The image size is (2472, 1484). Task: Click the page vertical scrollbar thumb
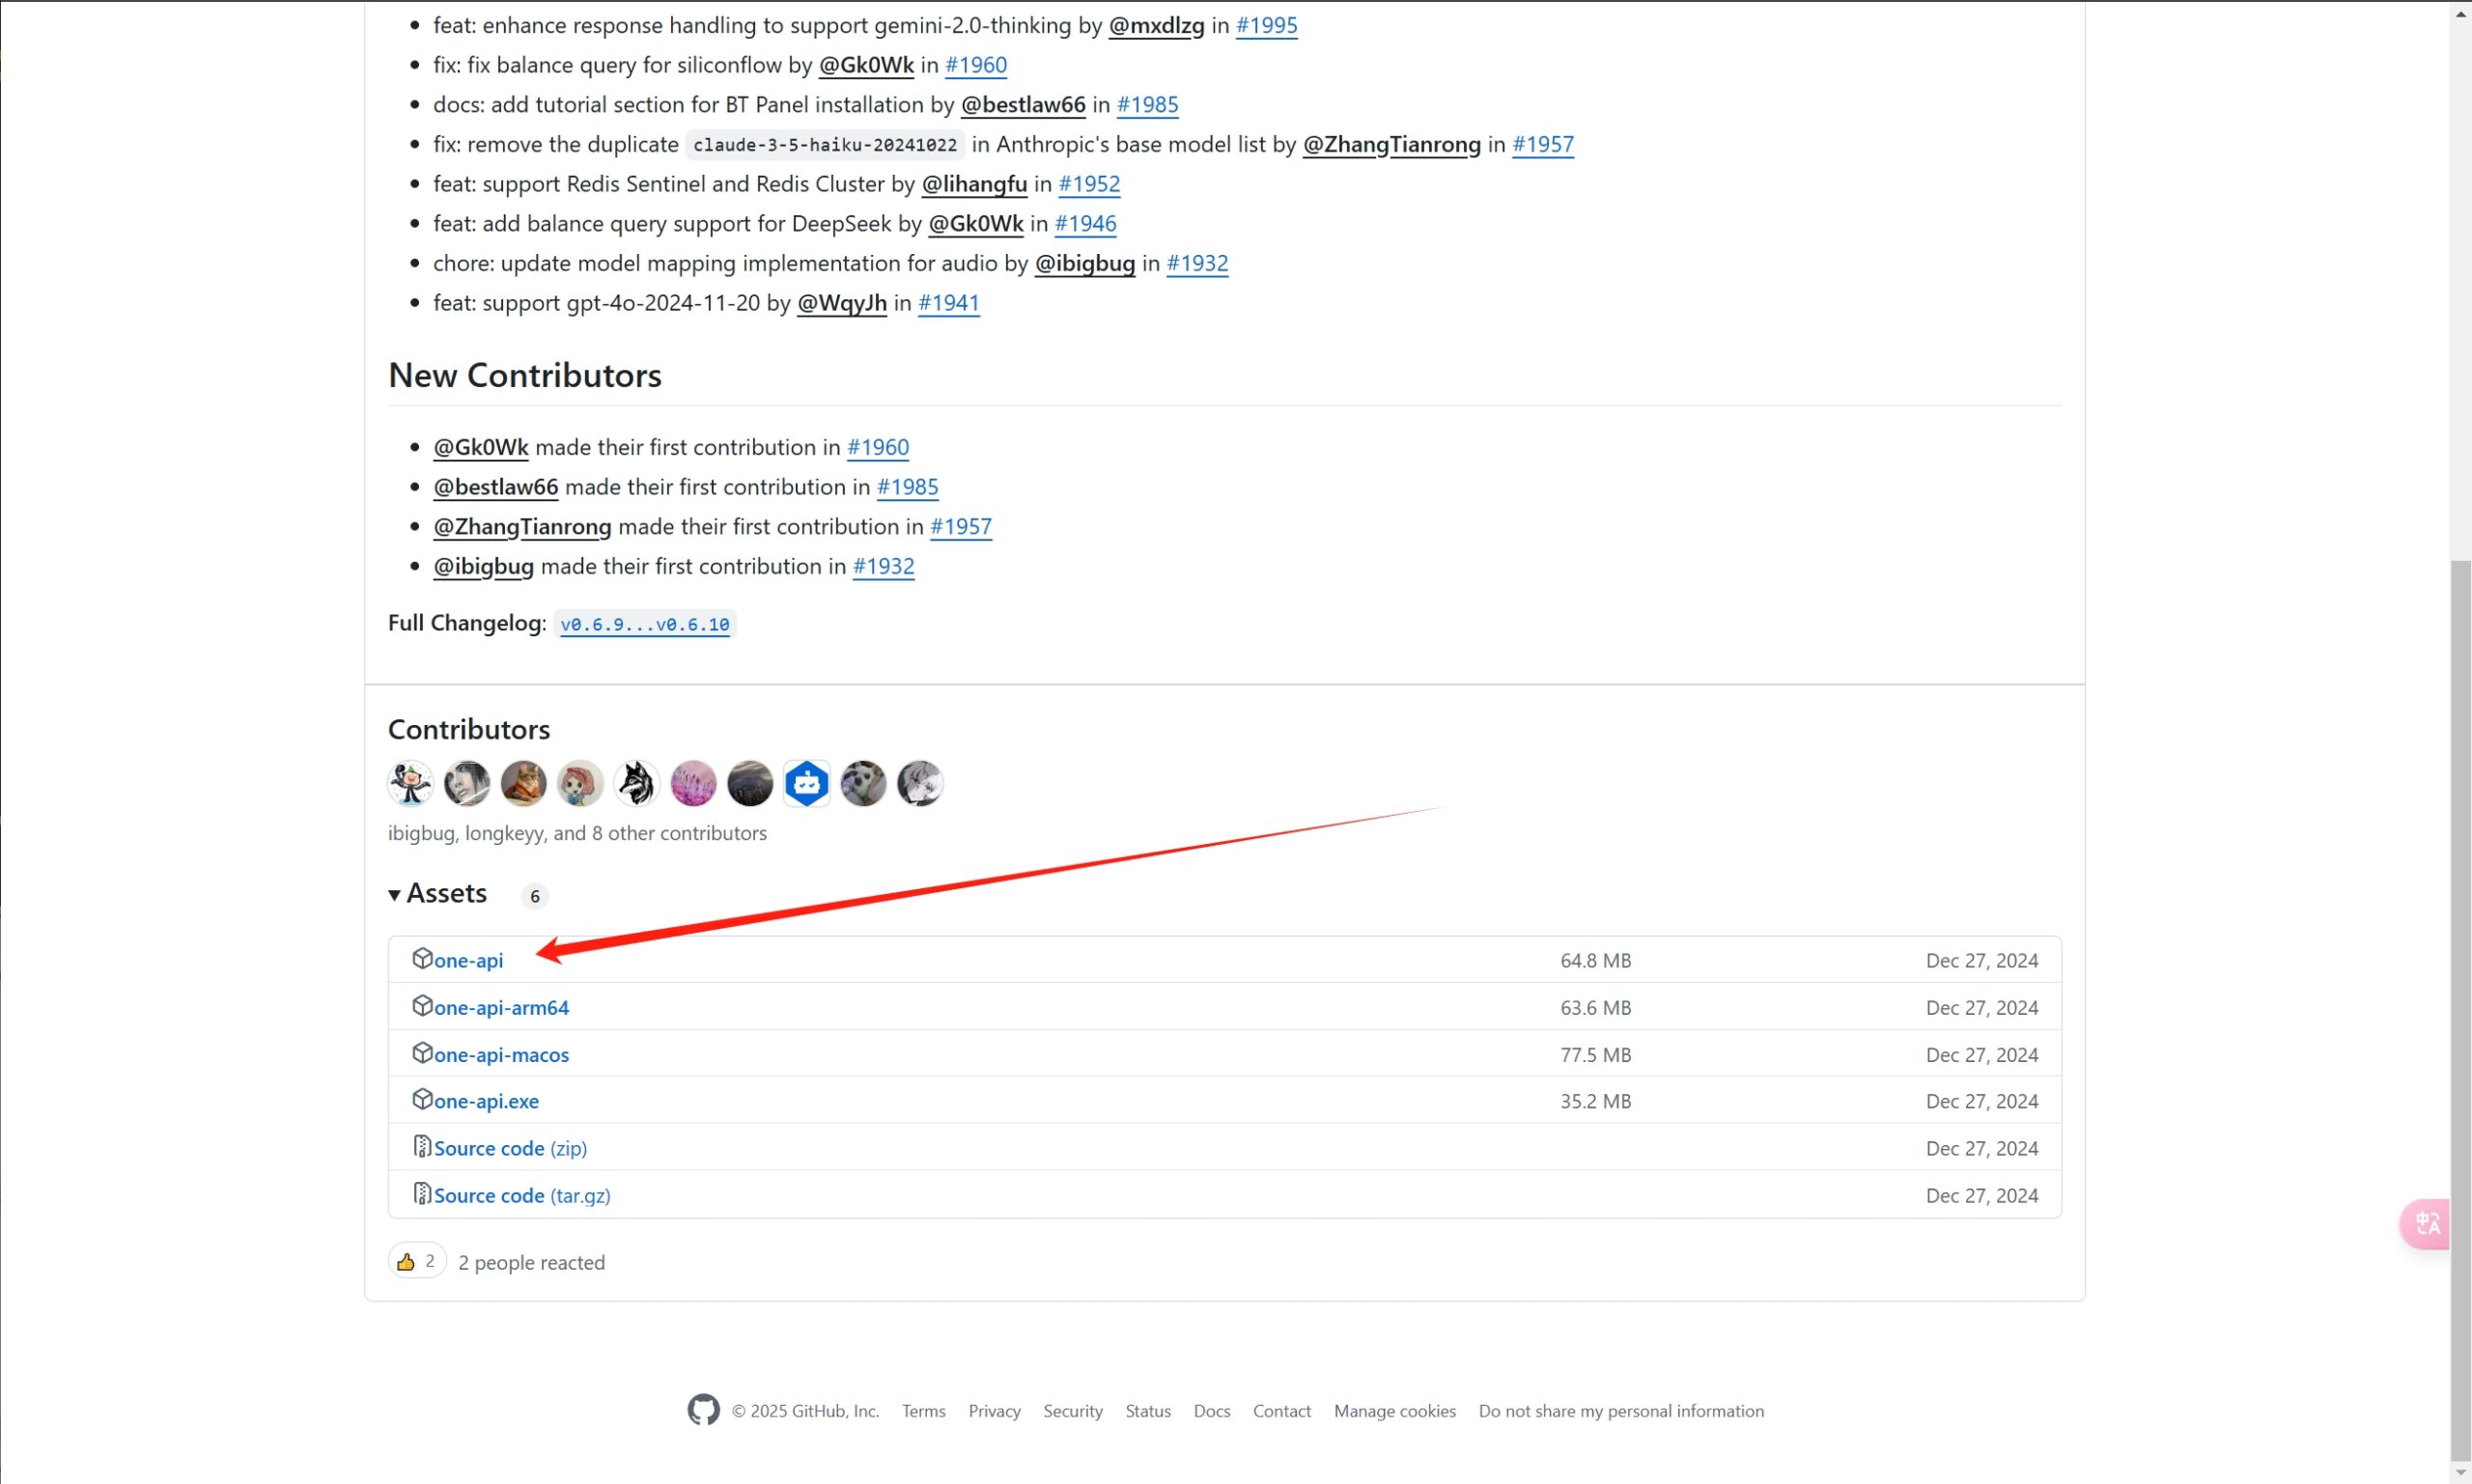click(x=2460, y=1010)
